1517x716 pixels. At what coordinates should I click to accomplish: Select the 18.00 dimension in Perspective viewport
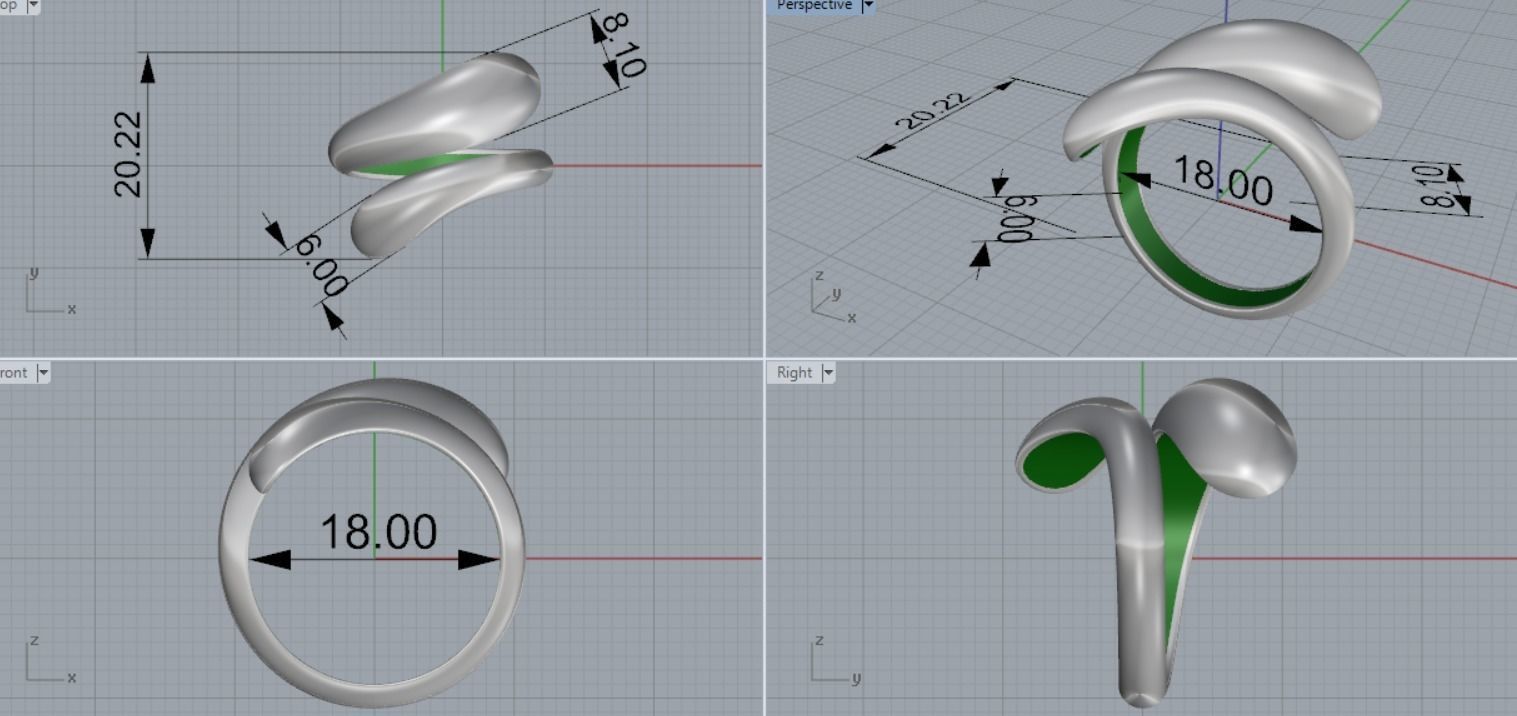[1222, 179]
